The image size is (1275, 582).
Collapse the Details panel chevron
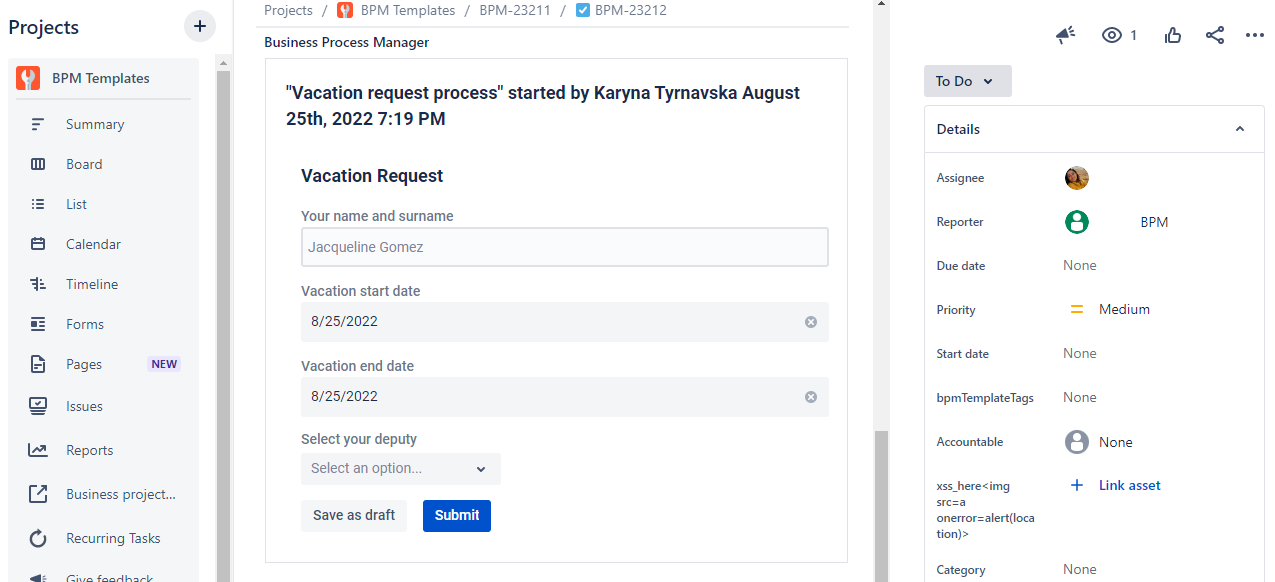[x=1240, y=129]
